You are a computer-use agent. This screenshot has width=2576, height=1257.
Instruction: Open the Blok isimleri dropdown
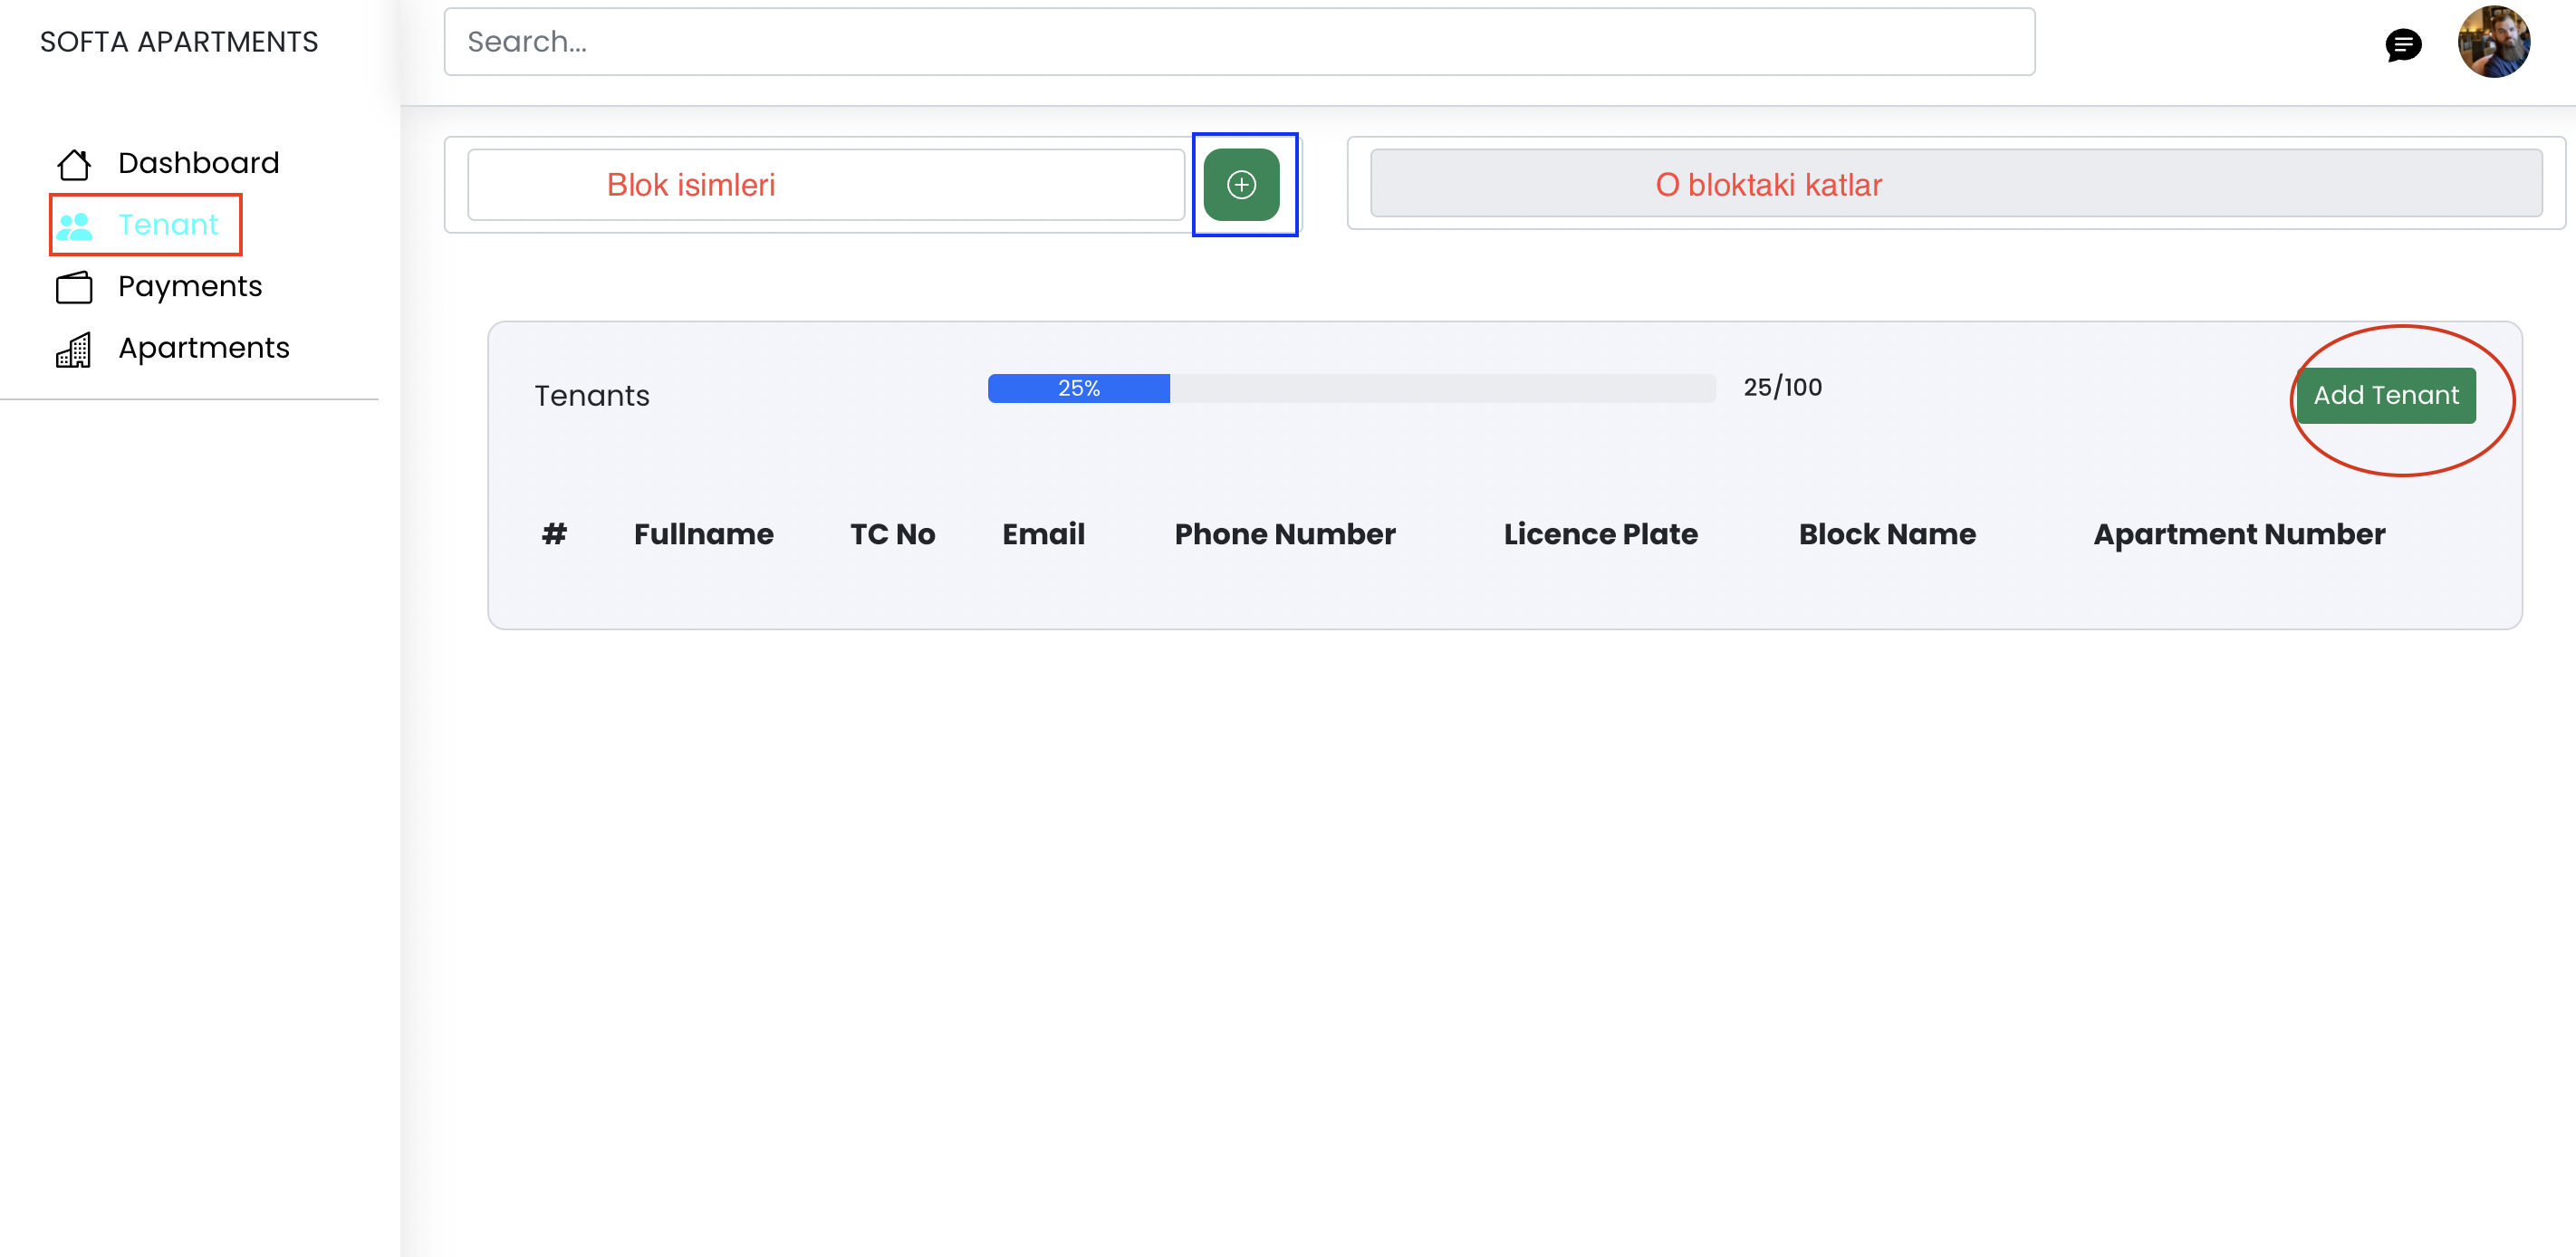pos(825,185)
